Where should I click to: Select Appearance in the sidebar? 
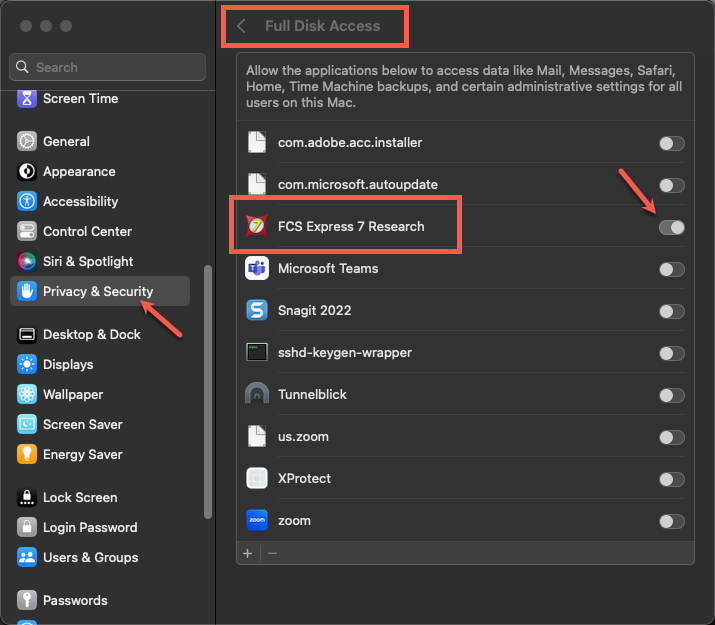pyautogui.click(x=100, y=171)
